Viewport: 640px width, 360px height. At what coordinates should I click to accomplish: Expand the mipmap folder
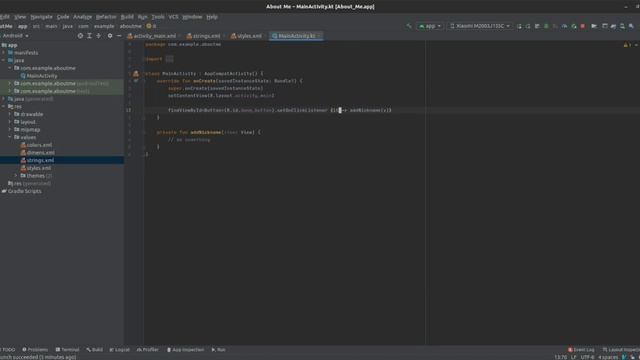[x=10, y=129]
